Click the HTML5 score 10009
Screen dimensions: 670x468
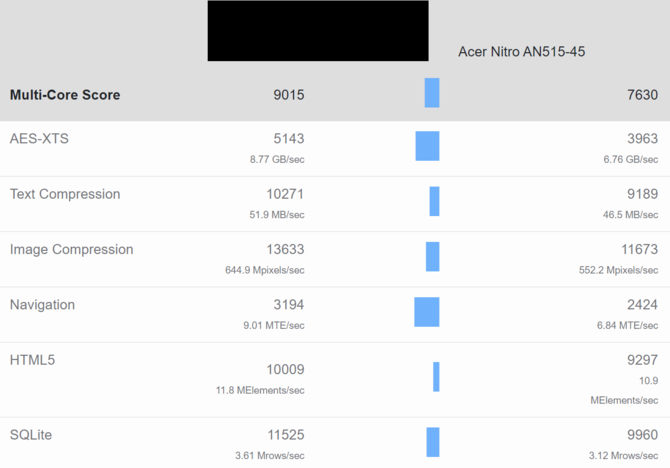285,370
